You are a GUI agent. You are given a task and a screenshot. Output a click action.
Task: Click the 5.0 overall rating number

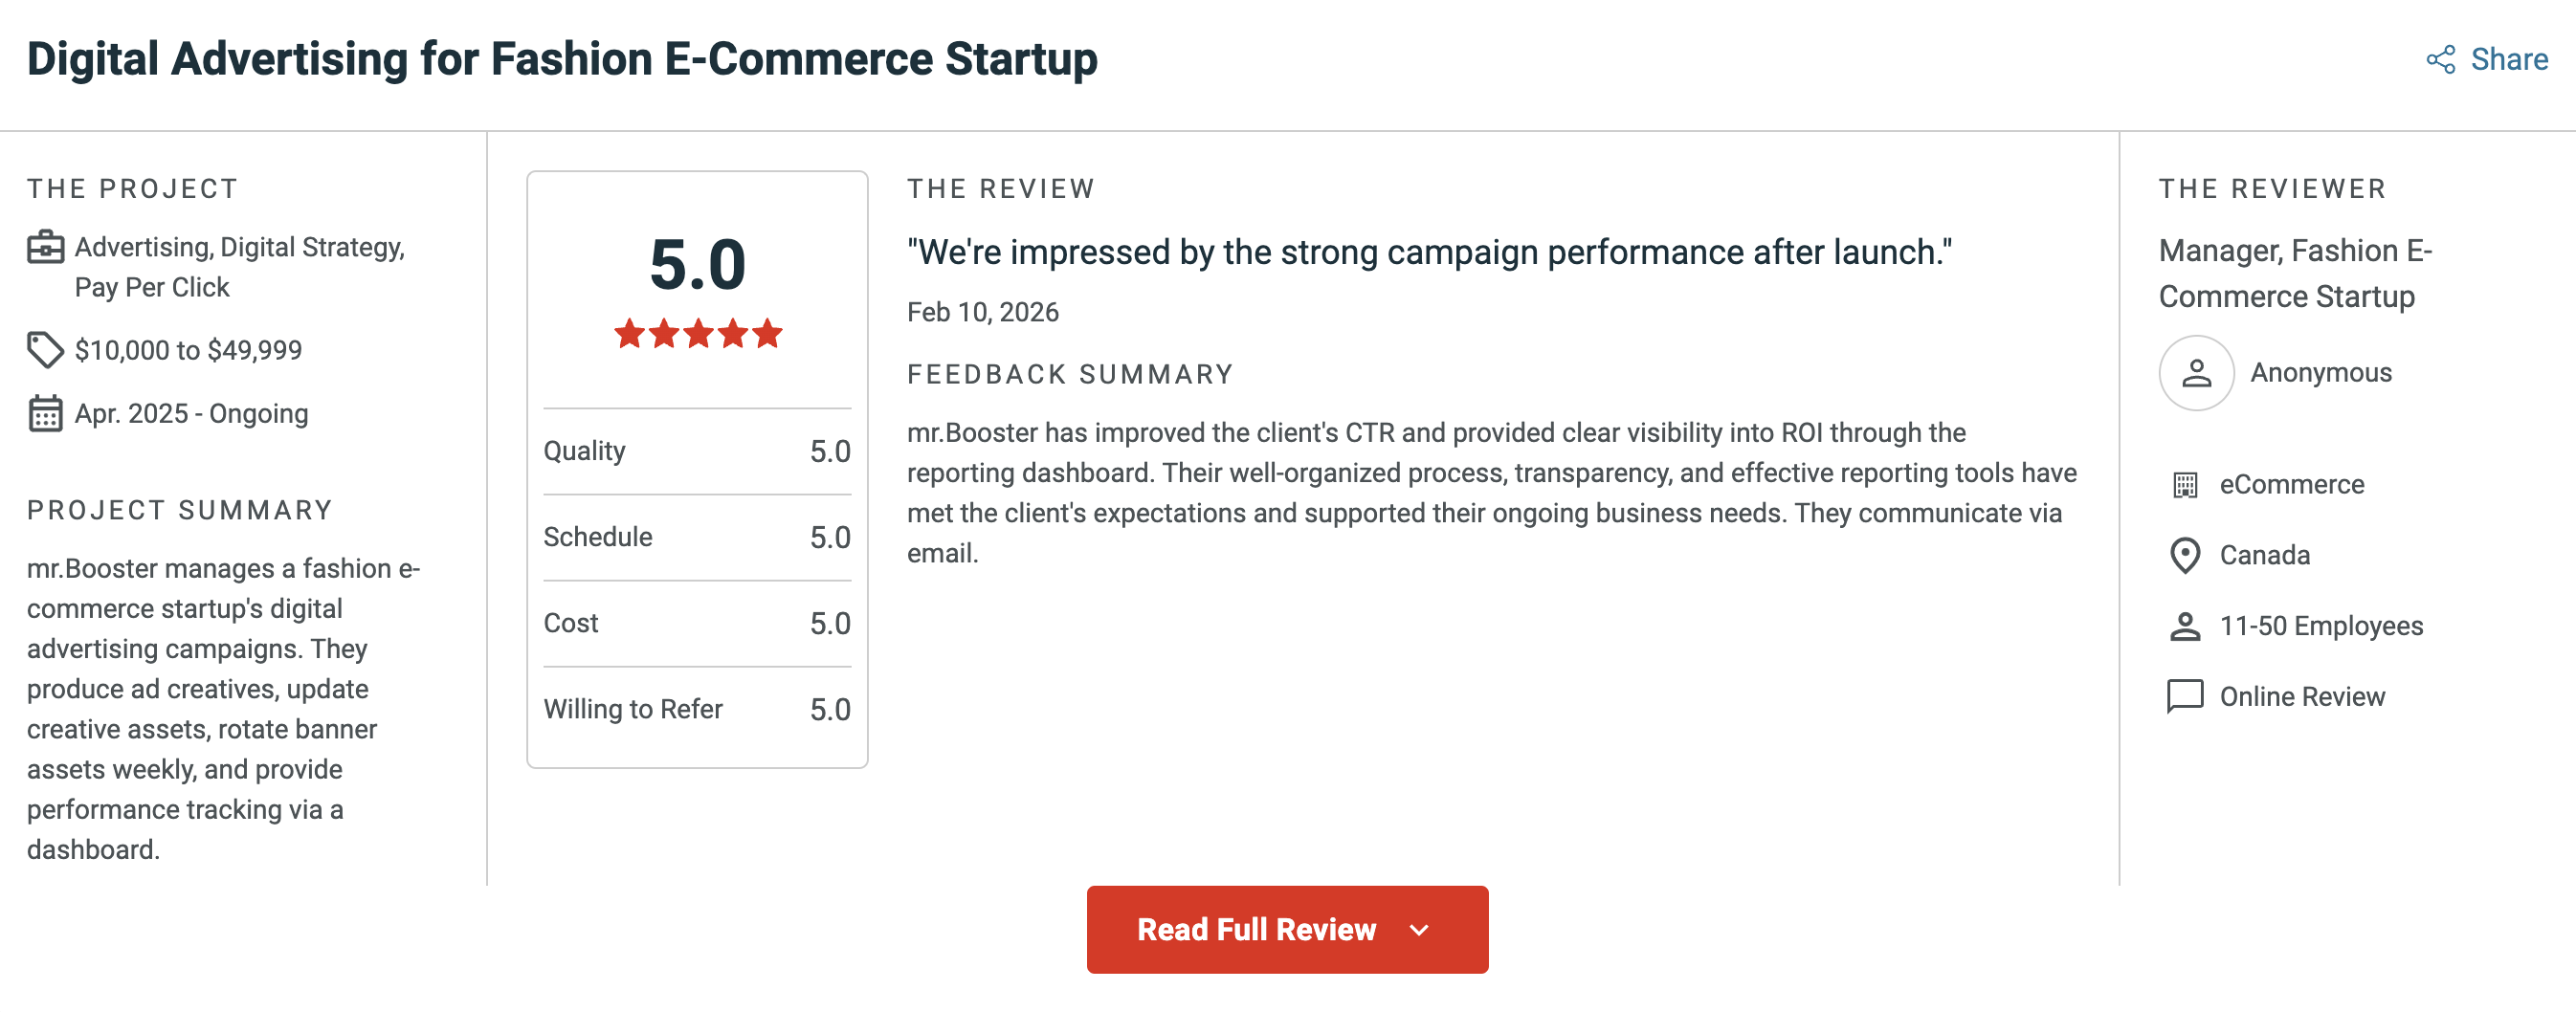(x=698, y=265)
